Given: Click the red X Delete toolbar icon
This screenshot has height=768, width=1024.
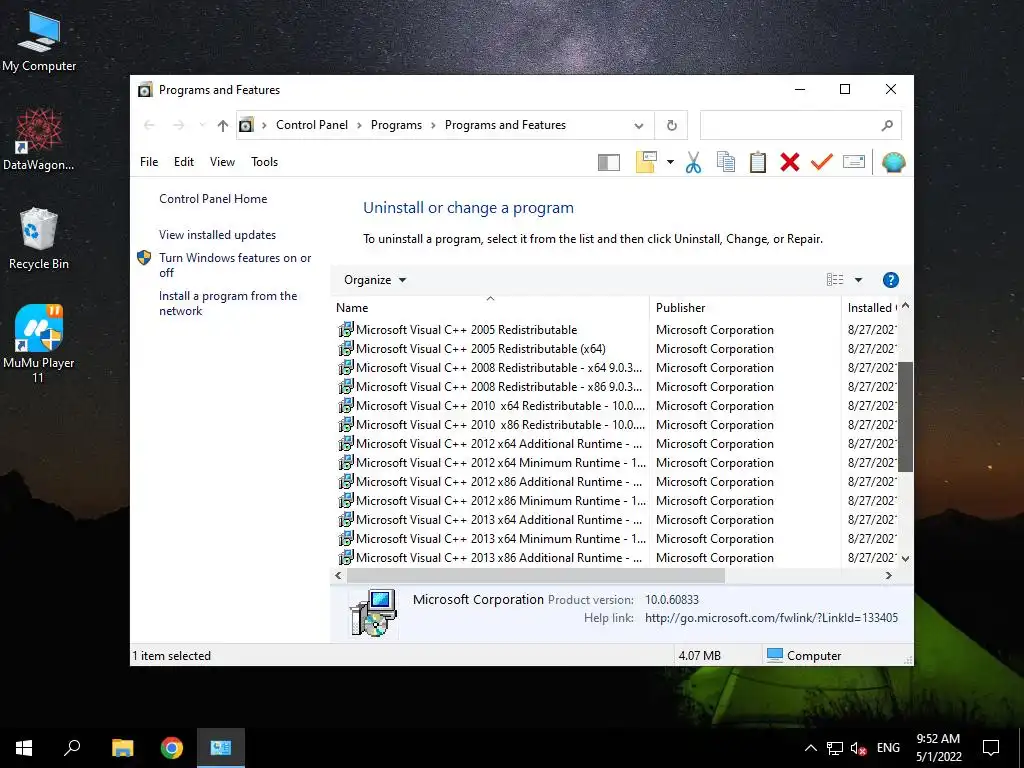Looking at the screenshot, I should (x=790, y=162).
